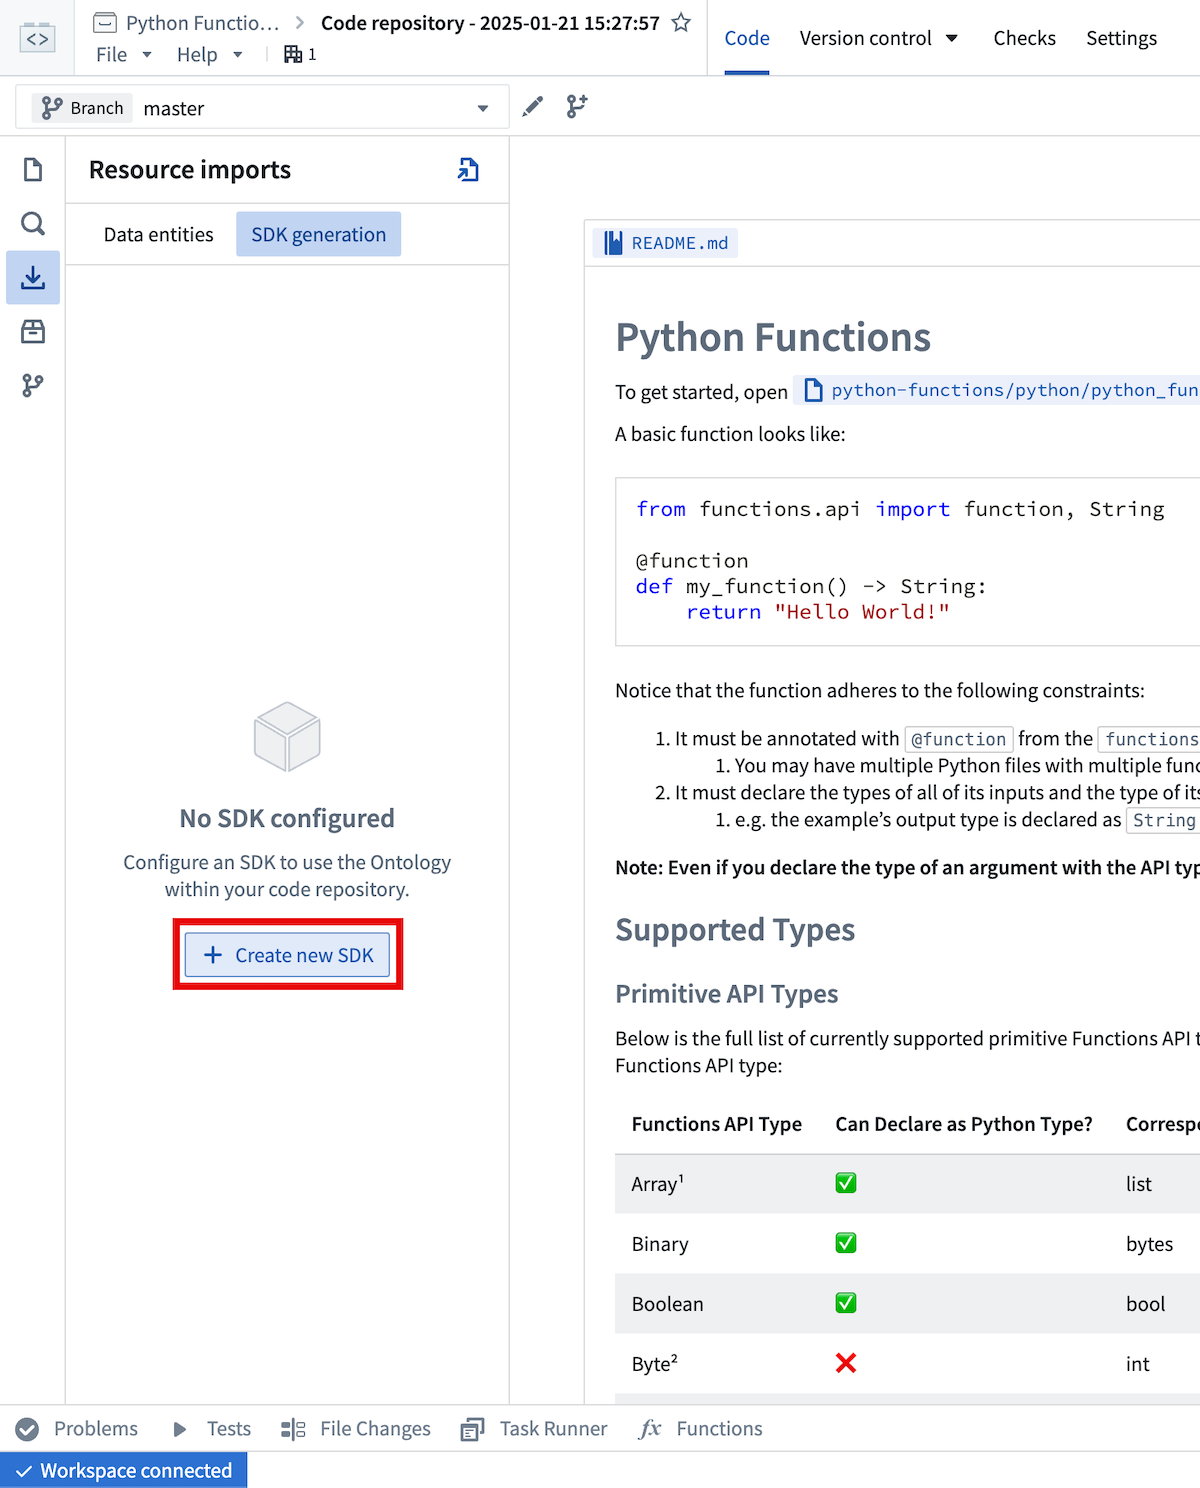This screenshot has height=1488, width=1200.
Task: Click the File Changes diff icon
Action: [293, 1429]
